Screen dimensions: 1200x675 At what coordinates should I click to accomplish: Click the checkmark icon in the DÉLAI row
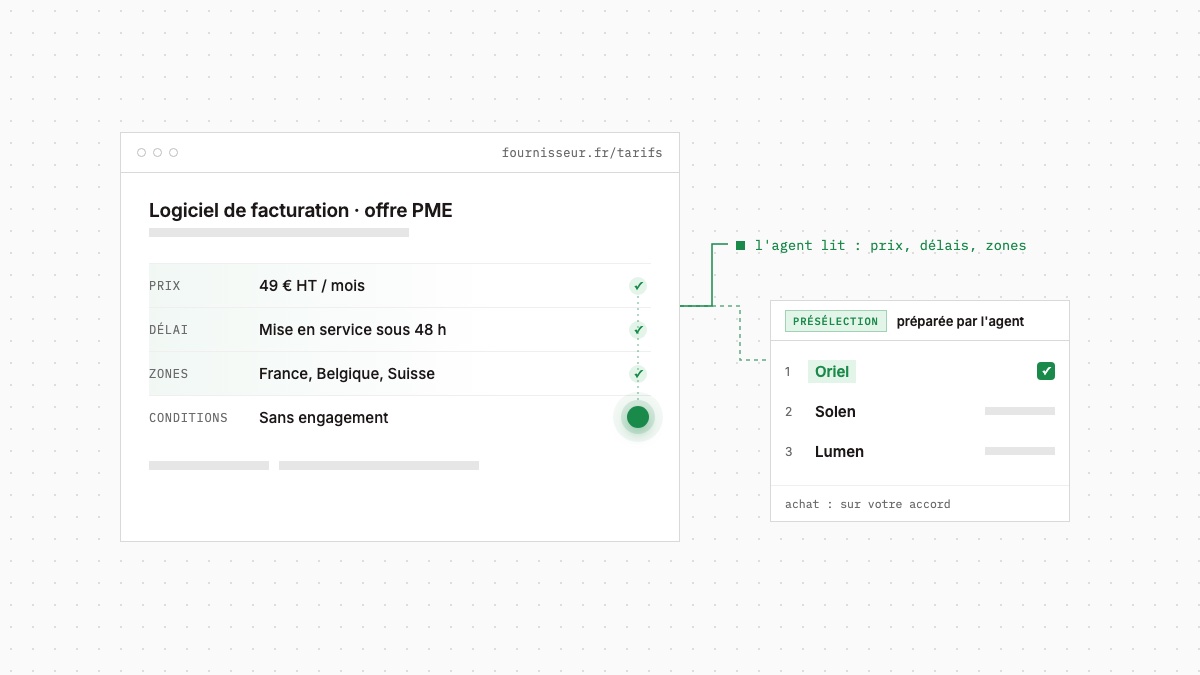point(638,330)
